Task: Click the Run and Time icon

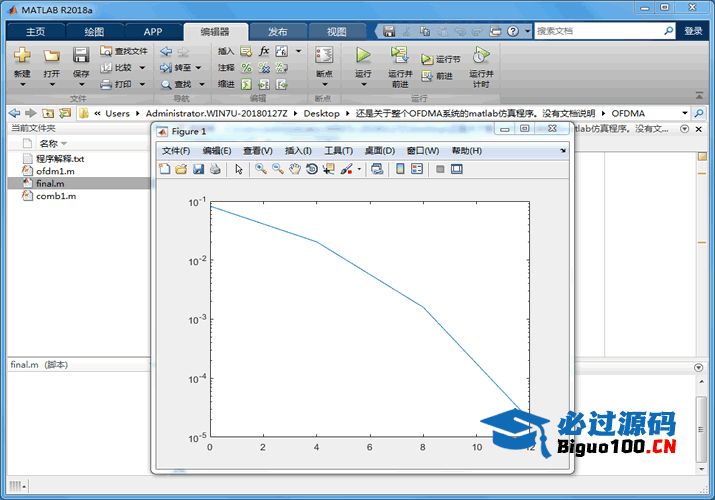Action: (480, 55)
